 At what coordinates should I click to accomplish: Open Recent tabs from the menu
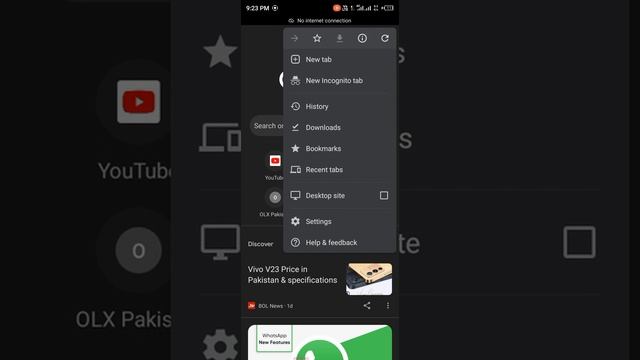[340, 170]
